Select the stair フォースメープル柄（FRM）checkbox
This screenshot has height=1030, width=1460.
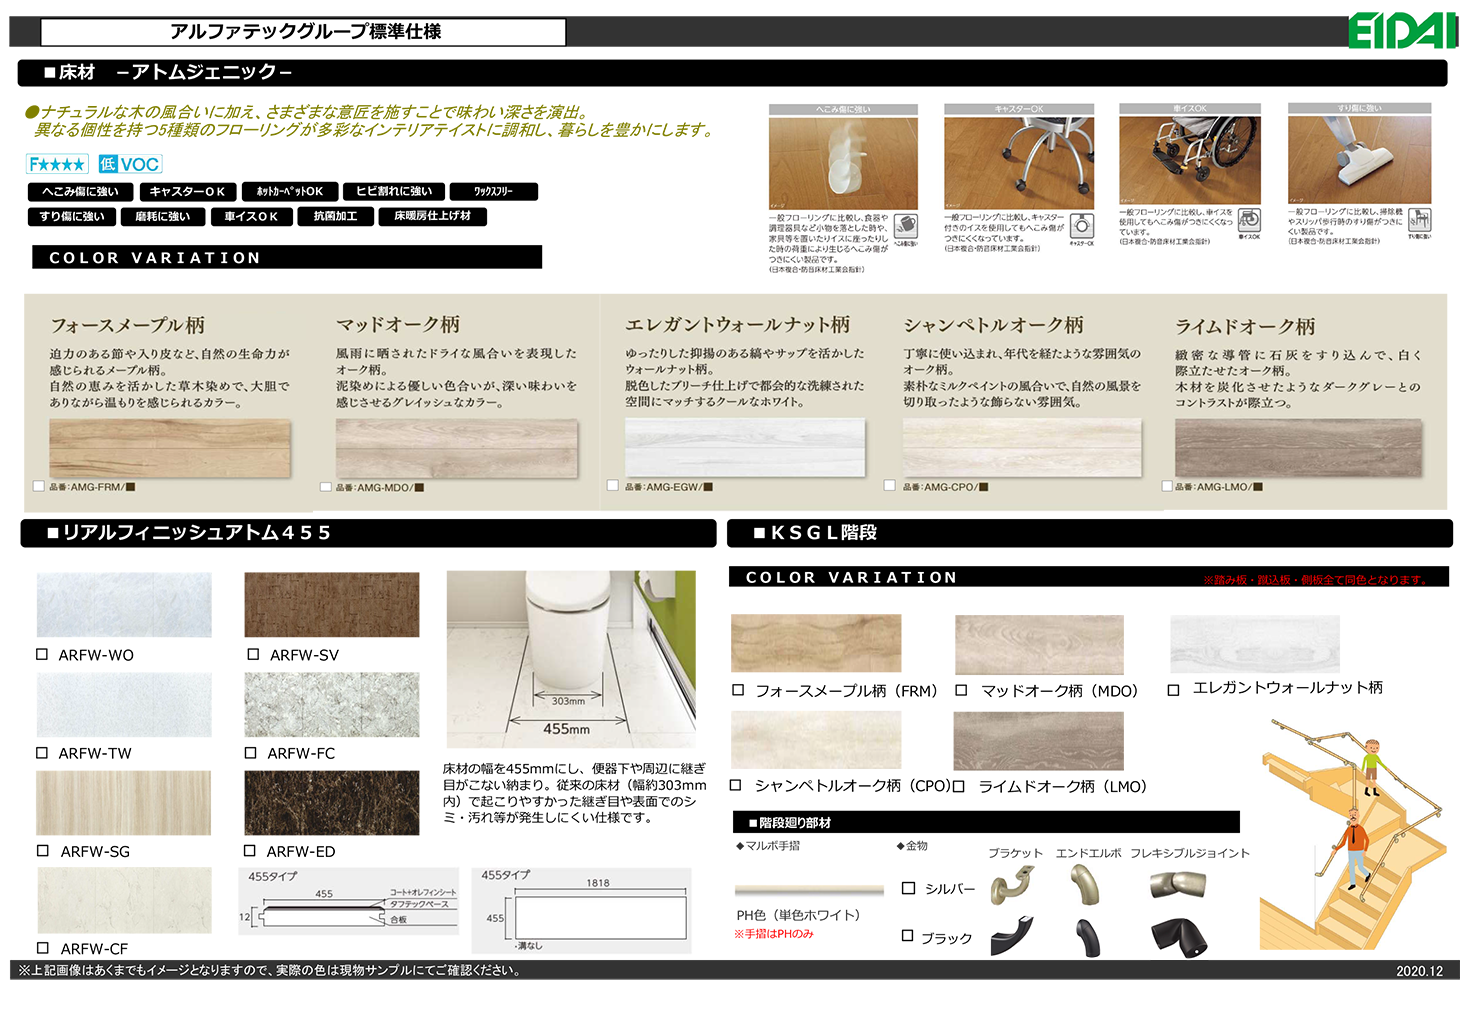738,690
